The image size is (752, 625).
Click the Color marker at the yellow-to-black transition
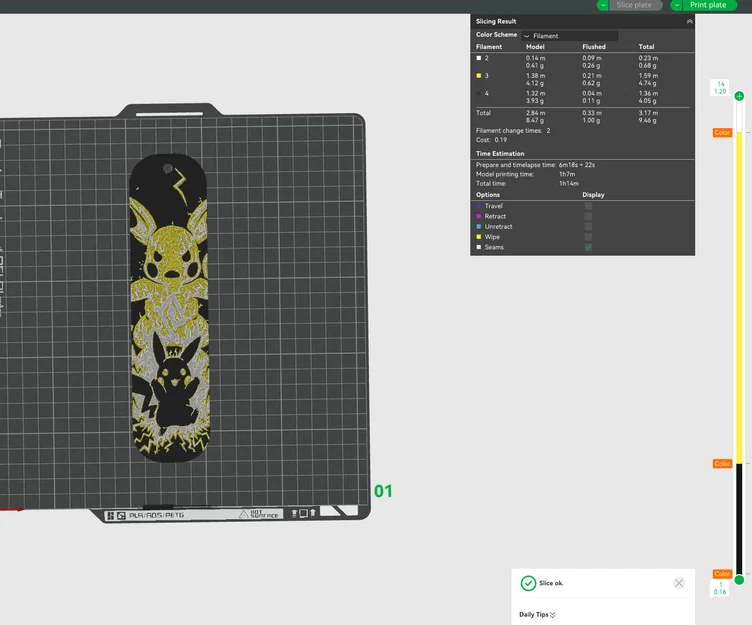click(x=722, y=464)
